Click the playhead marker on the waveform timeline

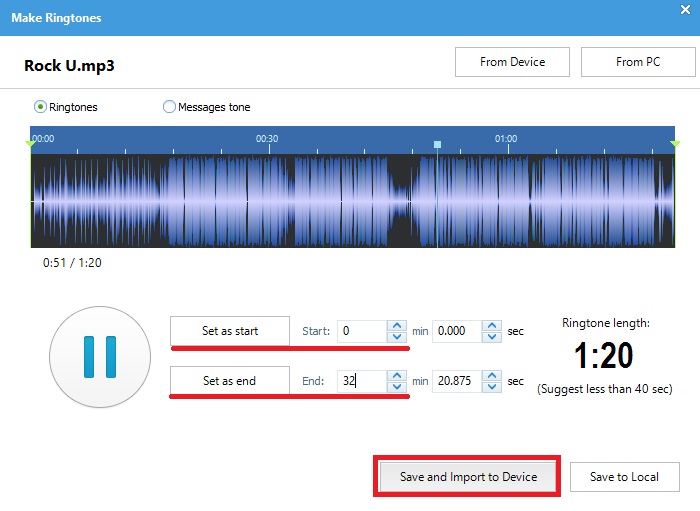pyautogui.click(x=437, y=145)
